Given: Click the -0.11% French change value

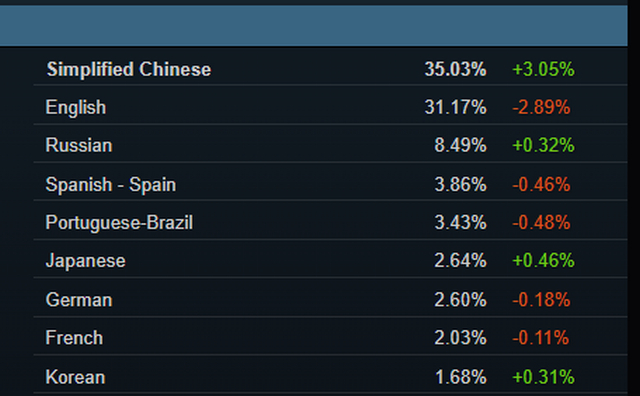Looking at the screenshot, I should coord(540,338).
